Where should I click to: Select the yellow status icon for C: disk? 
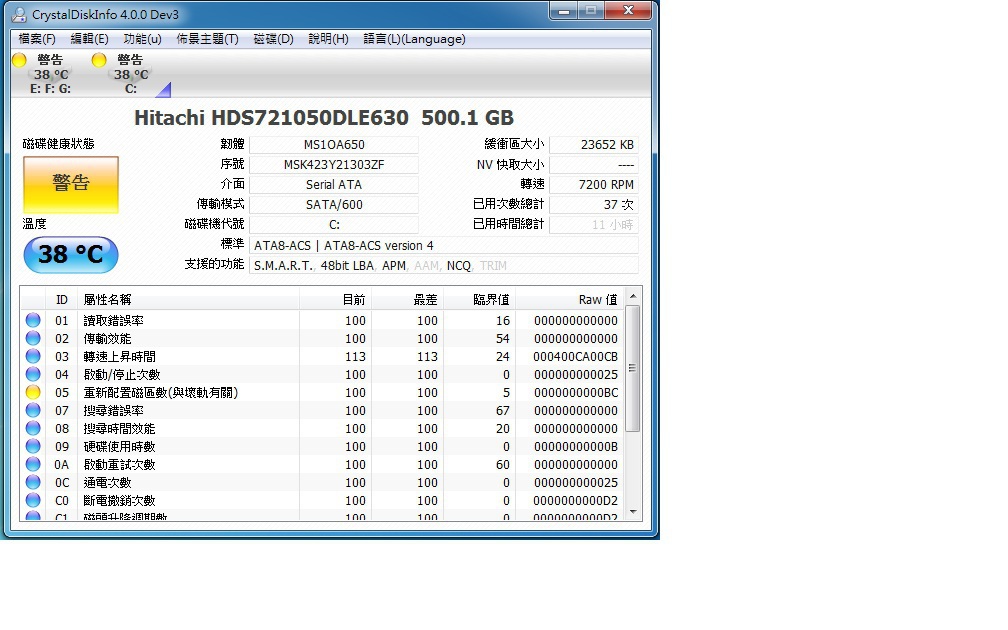[99, 60]
